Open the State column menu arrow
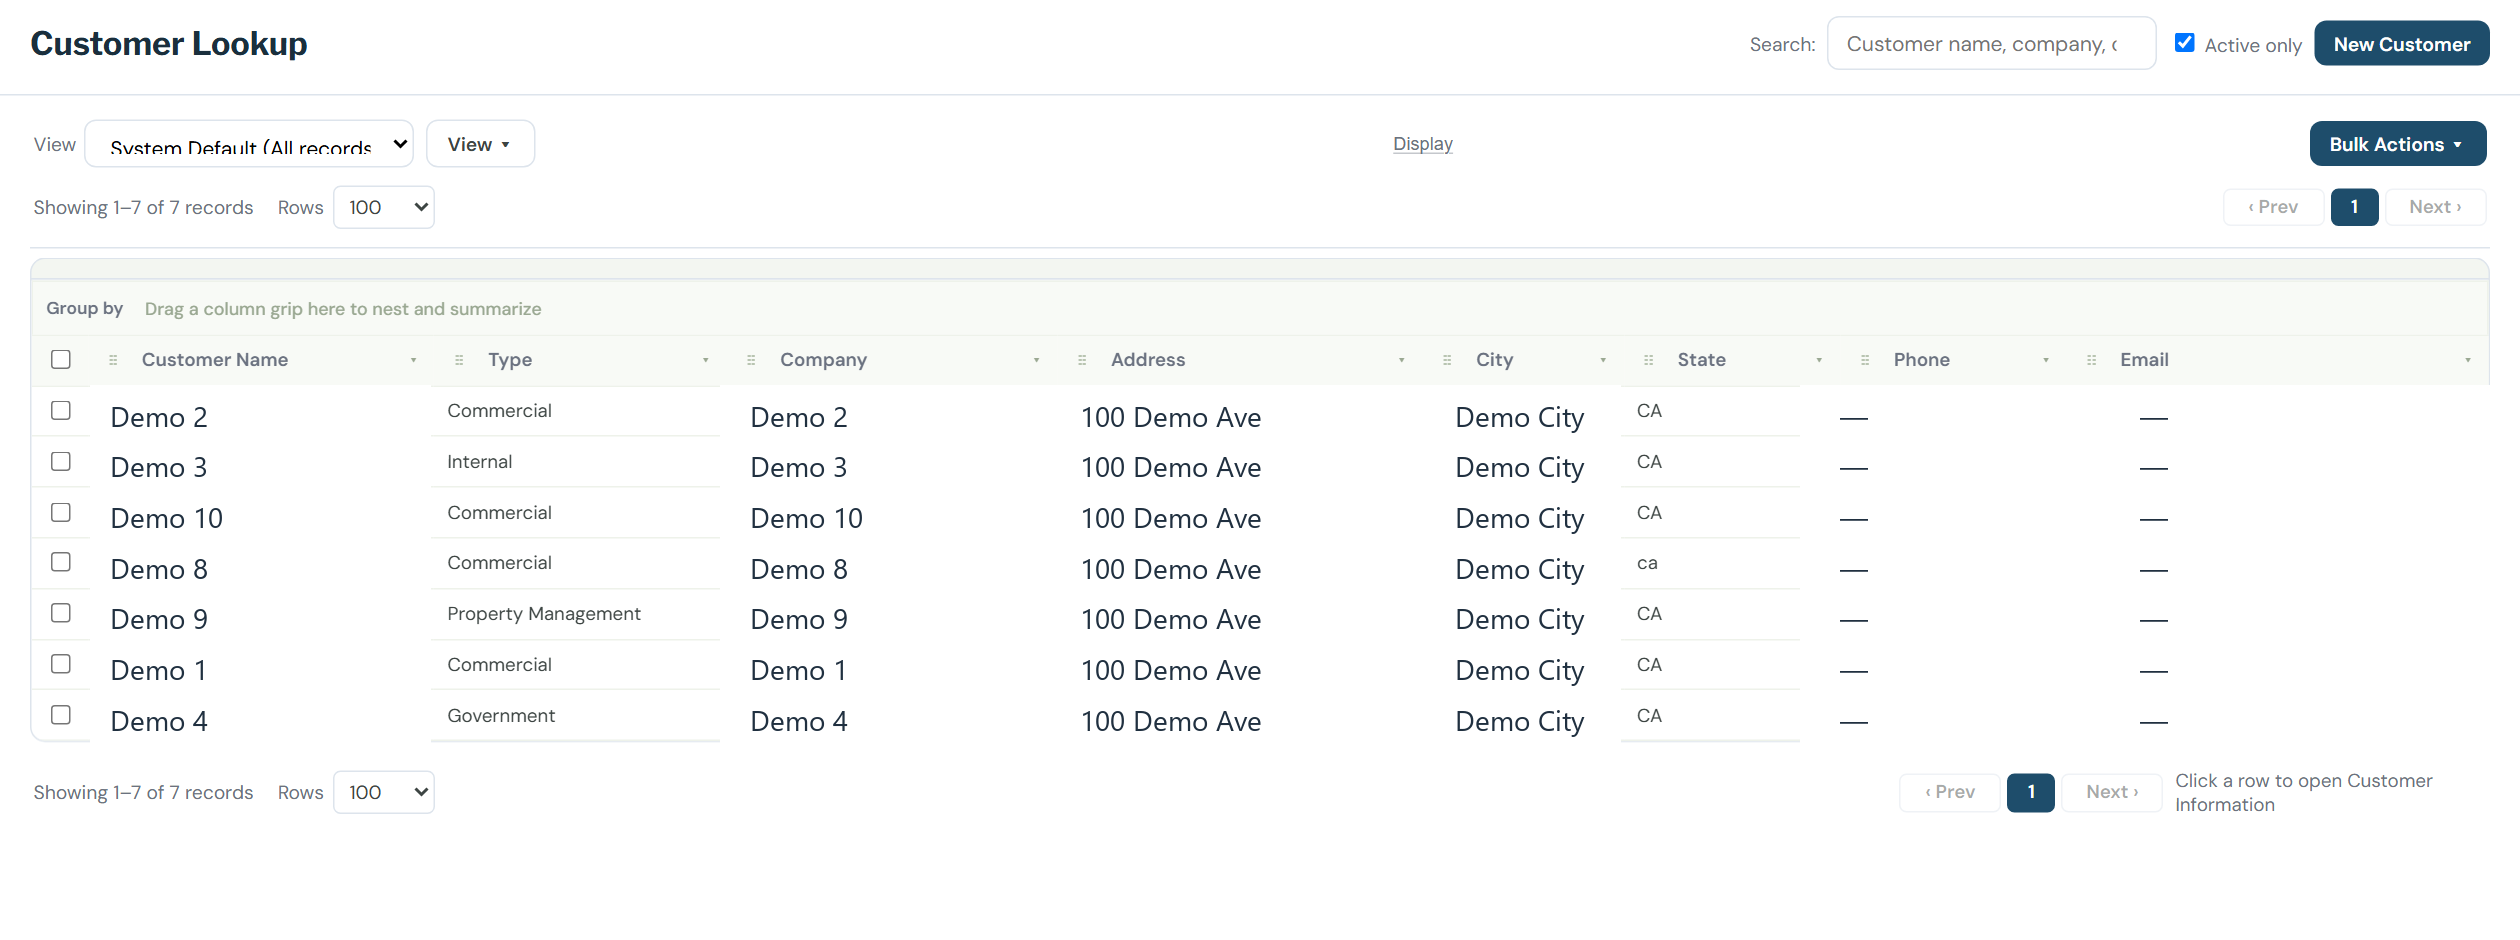The image size is (2520, 940). 1819,361
